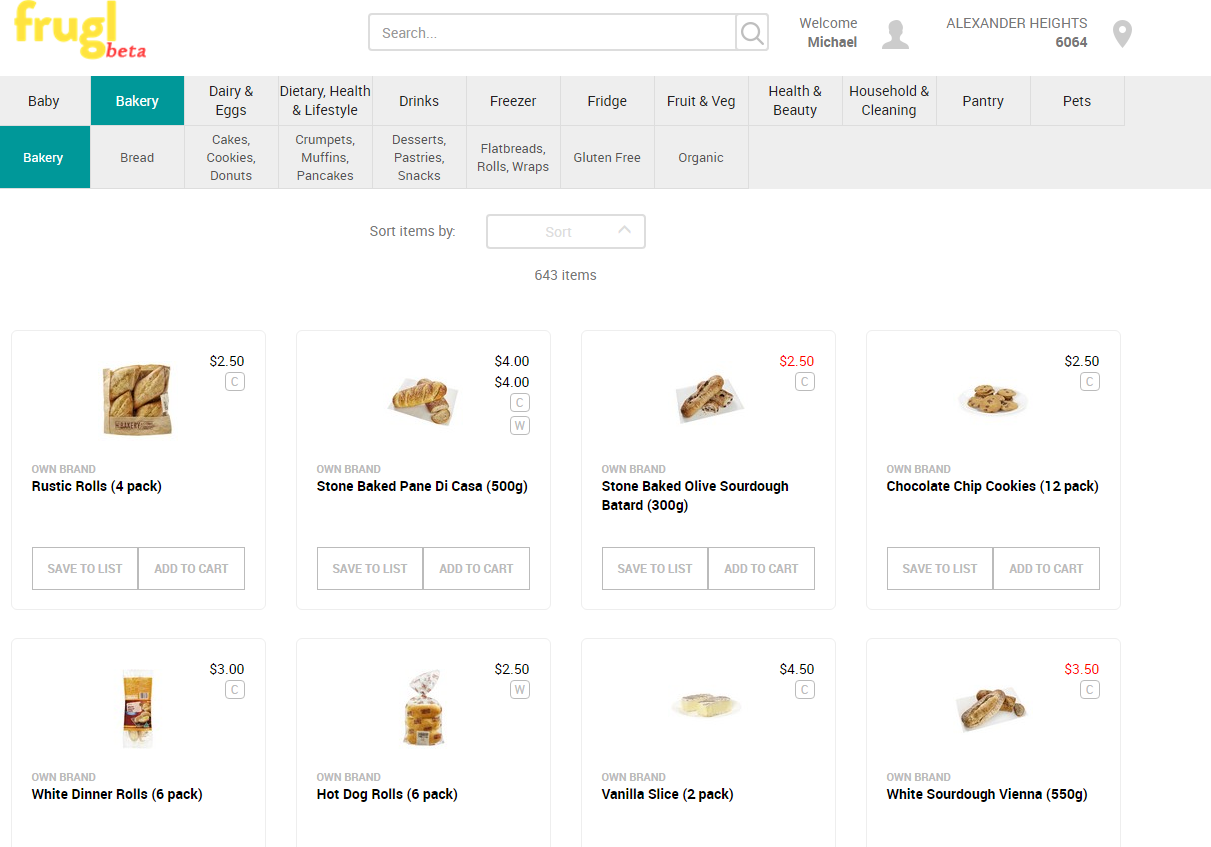
Task: Save Rustic Rolls to list
Action: coord(85,568)
